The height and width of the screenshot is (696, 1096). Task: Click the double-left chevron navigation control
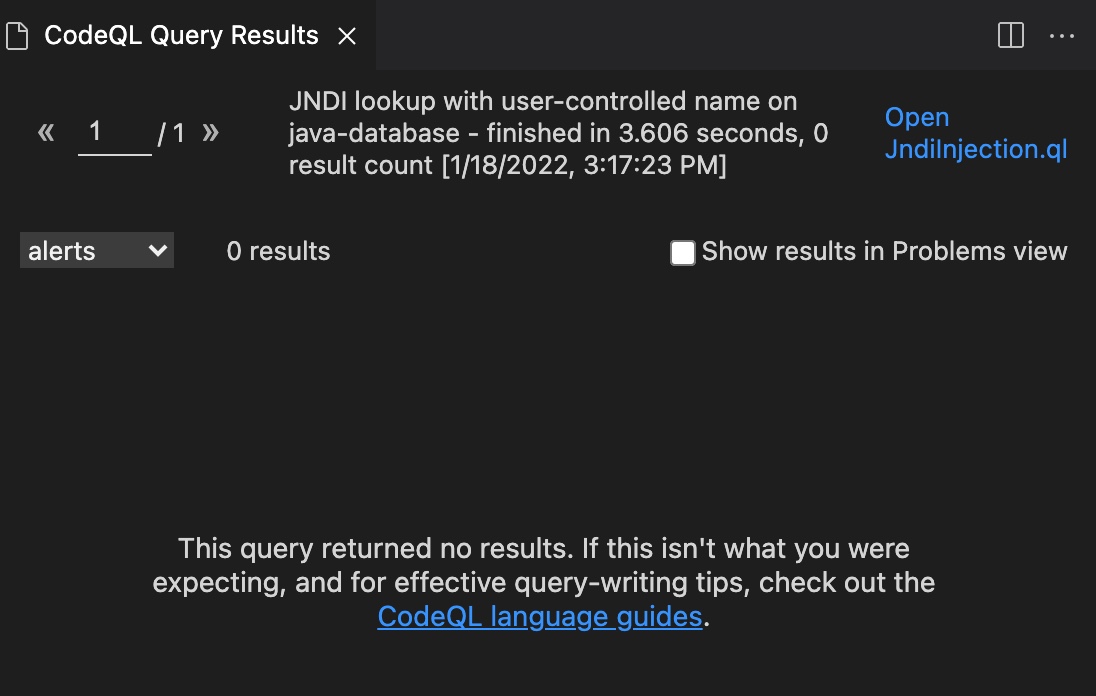pyautogui.click(x=45, y=131)
